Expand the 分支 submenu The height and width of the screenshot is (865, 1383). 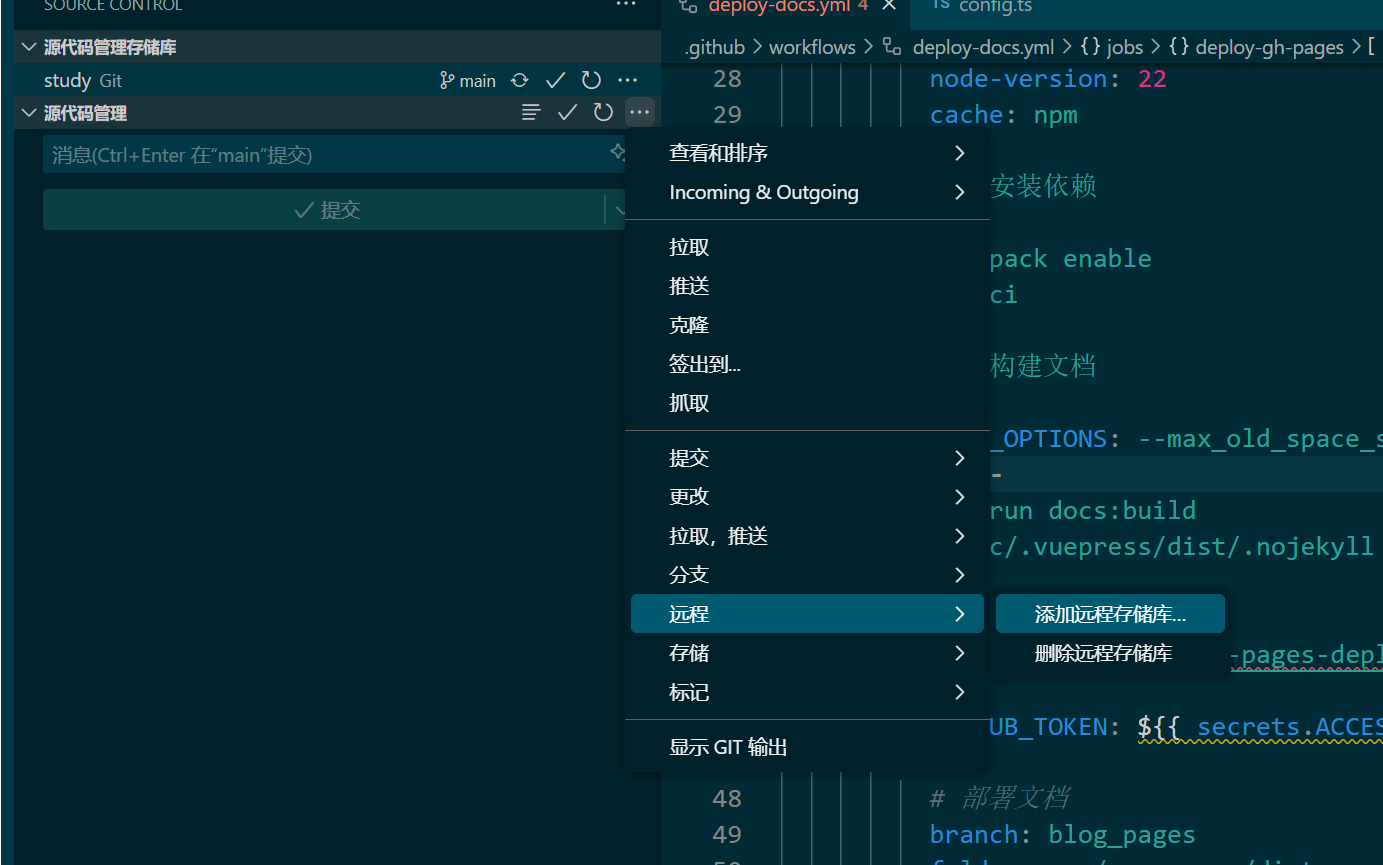click(689, 574)
